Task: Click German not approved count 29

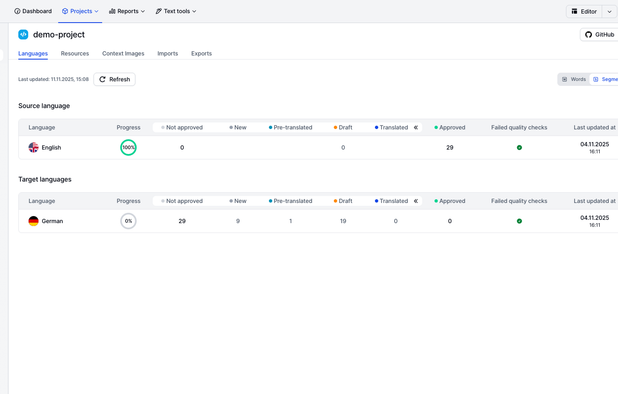Action: 182,221
